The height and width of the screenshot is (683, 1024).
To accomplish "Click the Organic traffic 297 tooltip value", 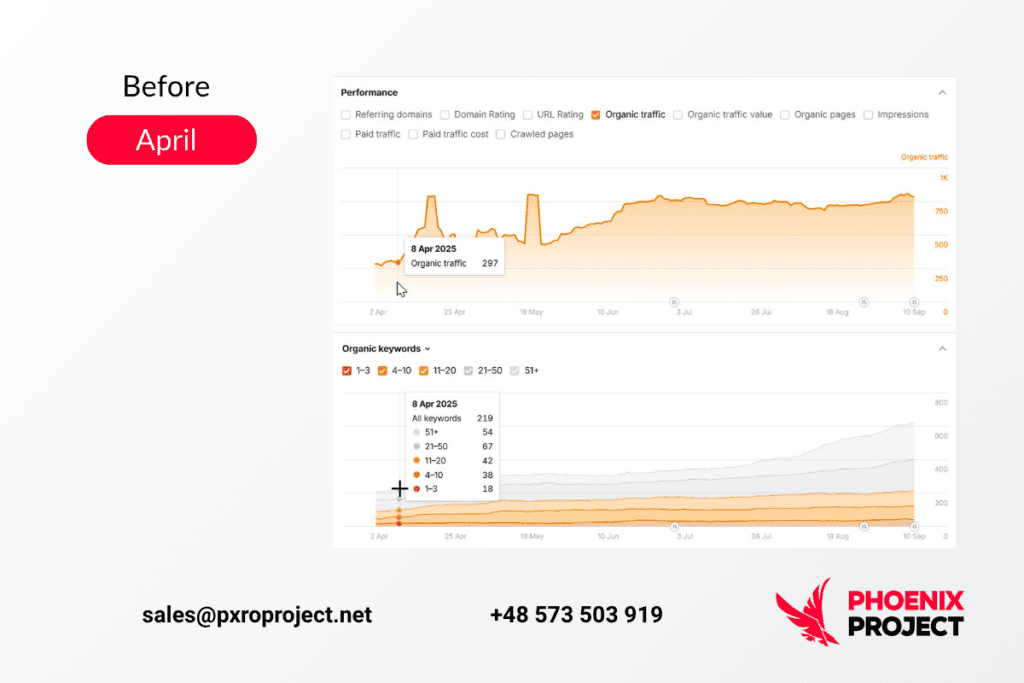I will [490, 264].
